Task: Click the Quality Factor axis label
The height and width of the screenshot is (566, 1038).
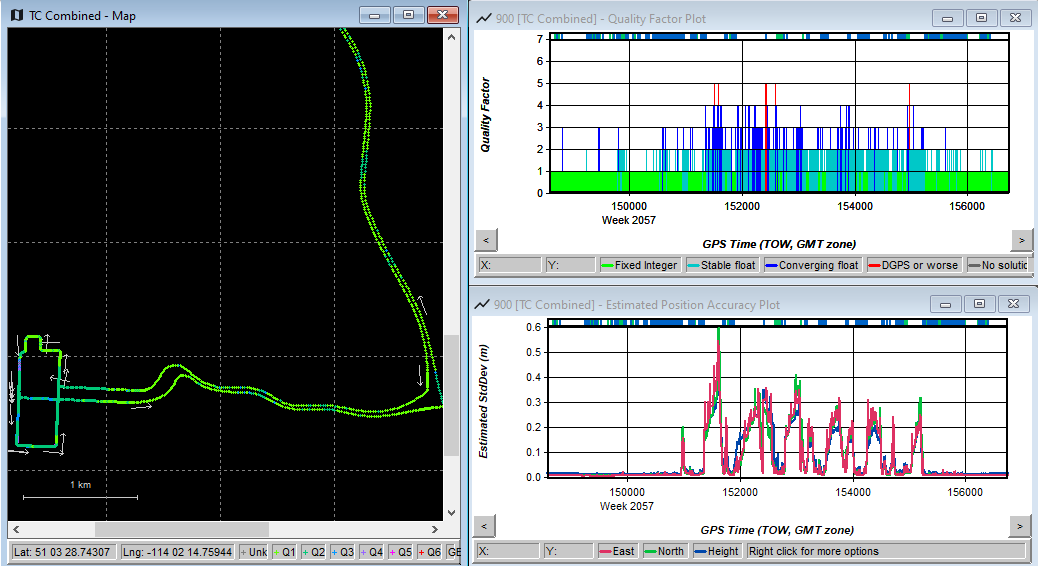Action: pyautogui.click(x=485, y=115)
